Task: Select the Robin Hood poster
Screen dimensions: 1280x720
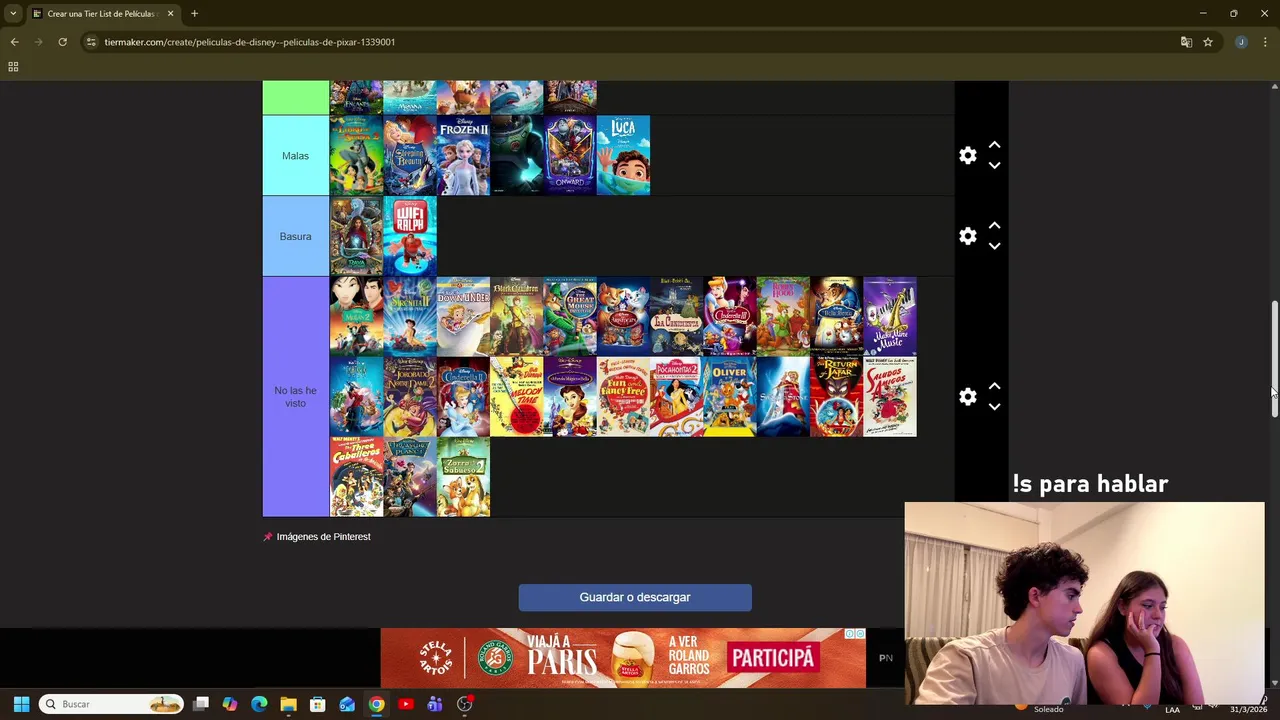Action: (x=783, y=316)
